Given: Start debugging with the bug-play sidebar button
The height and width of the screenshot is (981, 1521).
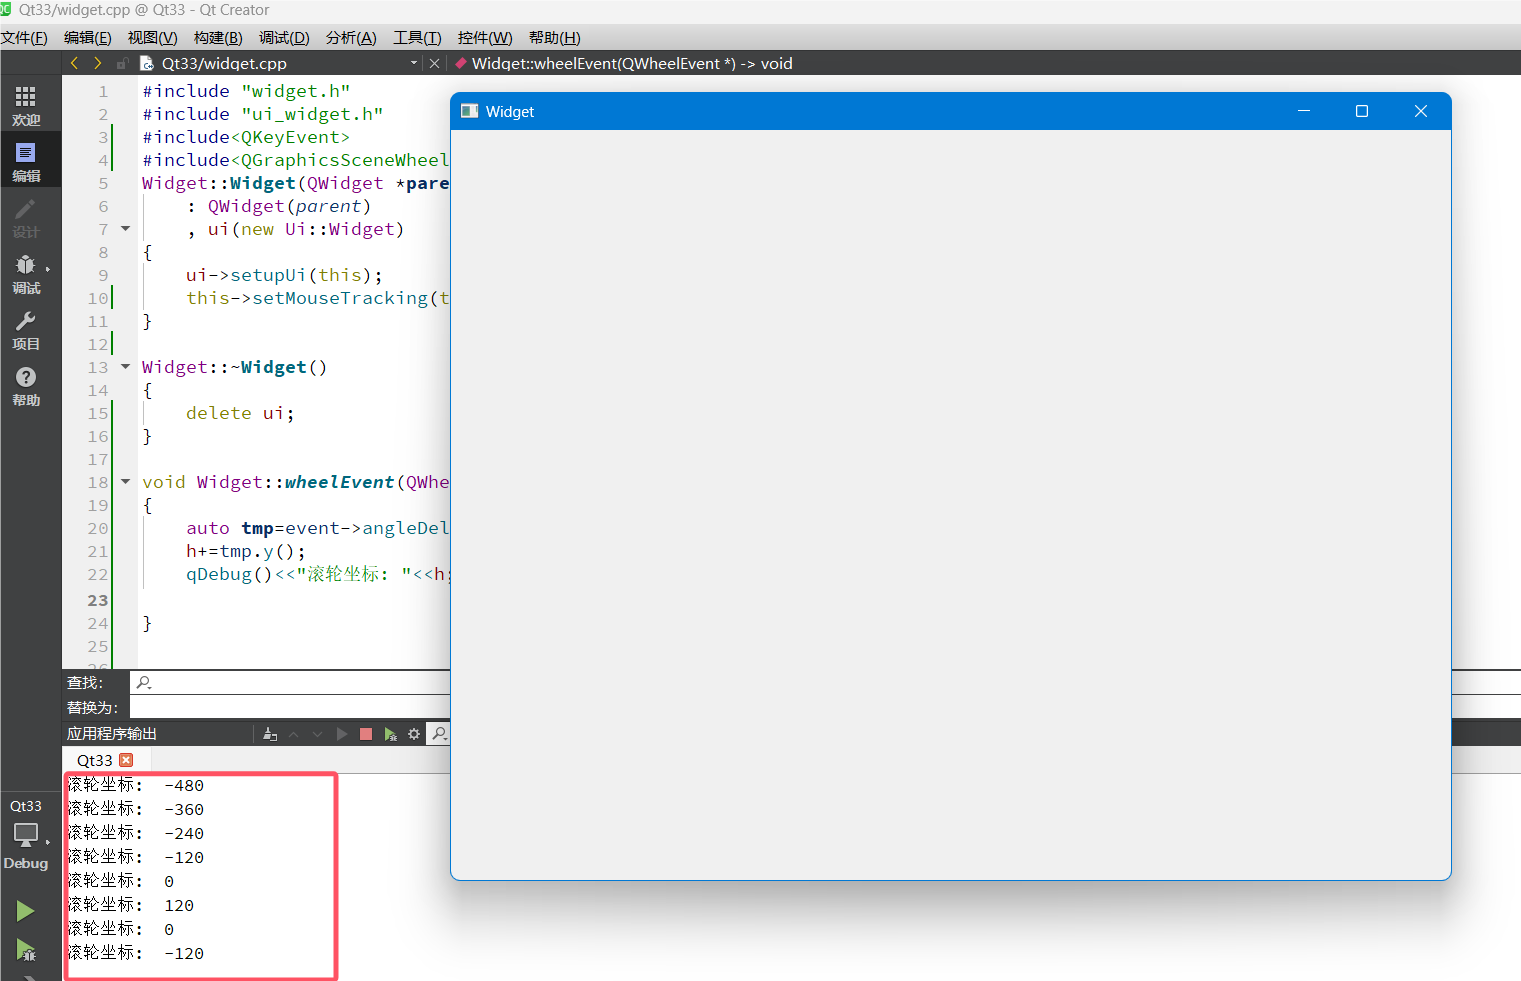Looking at the screenshot, I should (26, 950).
